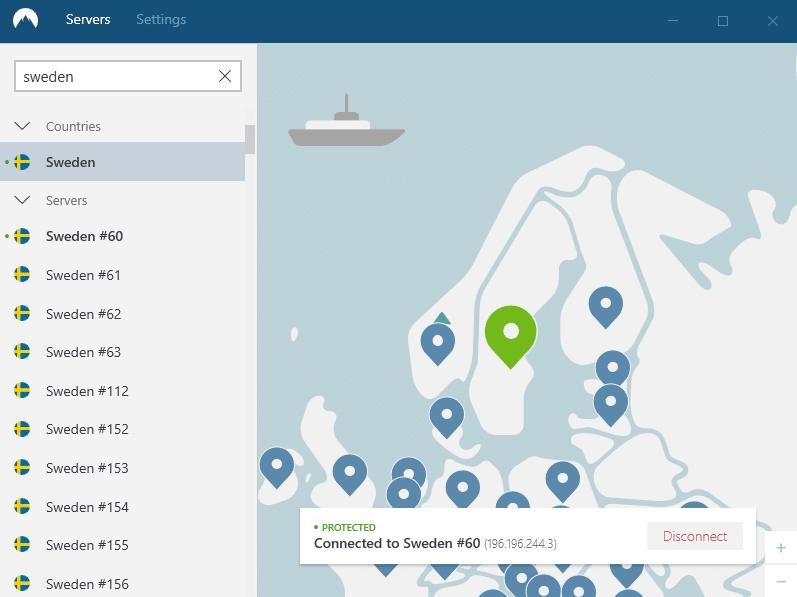Click the Ireland map pin

(x=277, y=467)
